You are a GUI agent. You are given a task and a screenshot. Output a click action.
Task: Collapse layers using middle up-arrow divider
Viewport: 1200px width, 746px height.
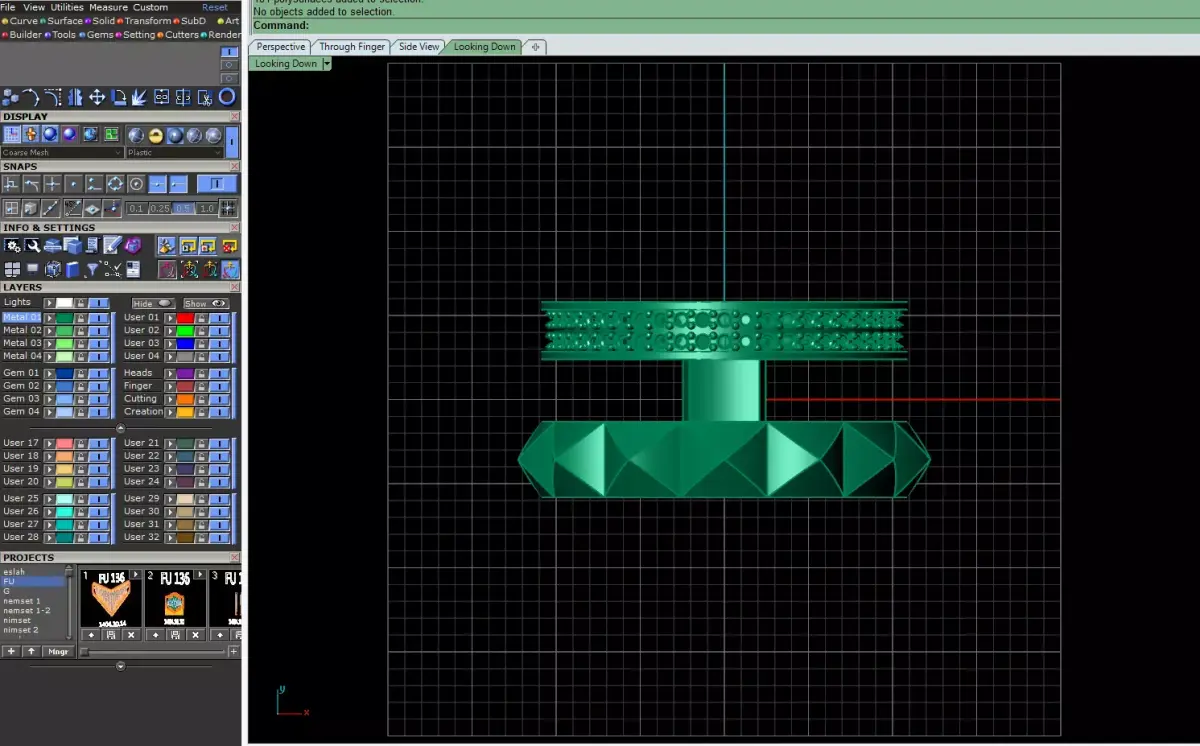[120, 428]
